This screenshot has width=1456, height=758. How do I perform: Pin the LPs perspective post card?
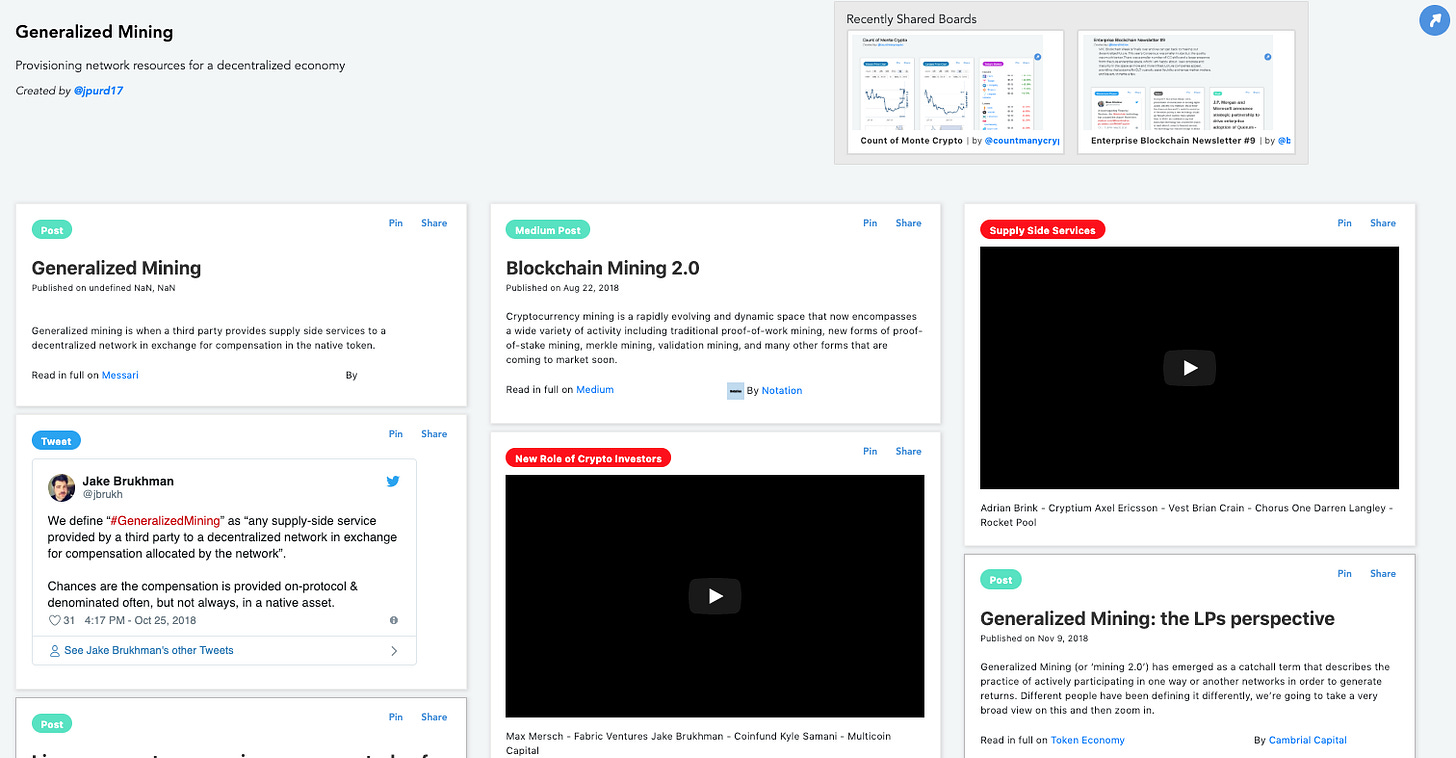coord(1344,573)
